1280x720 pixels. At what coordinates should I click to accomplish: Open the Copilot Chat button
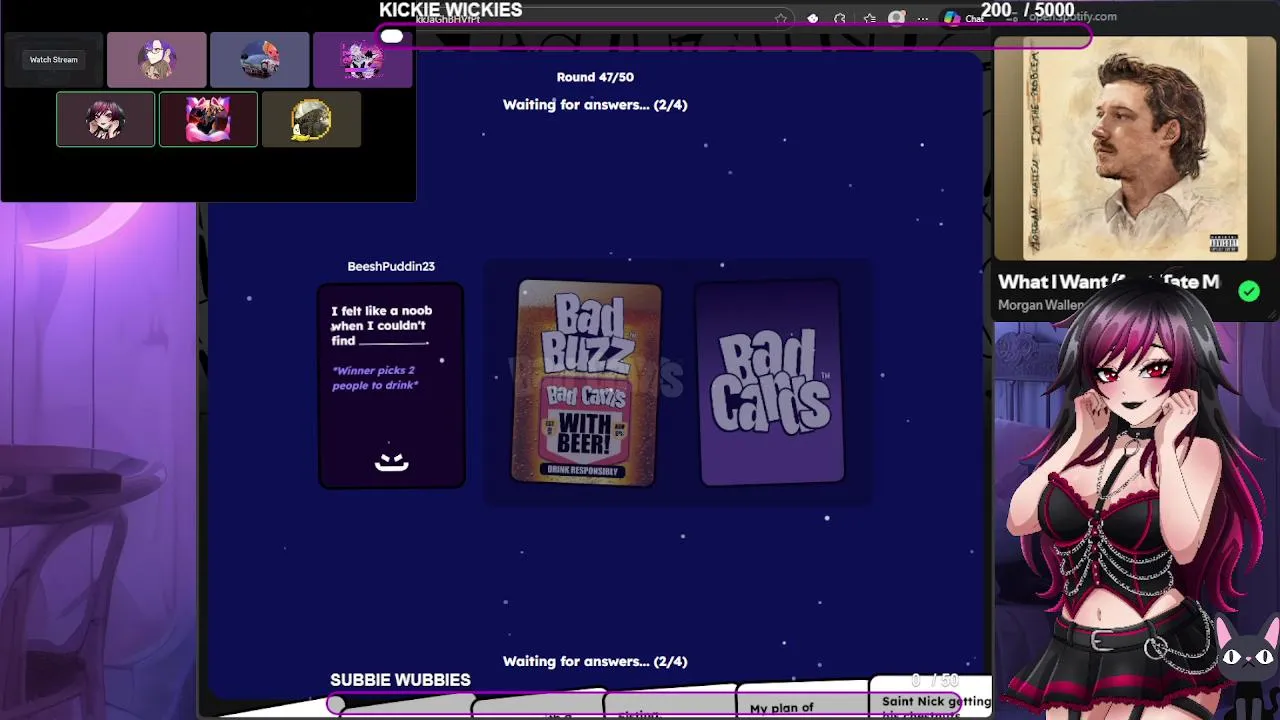(x=963, y=18)
